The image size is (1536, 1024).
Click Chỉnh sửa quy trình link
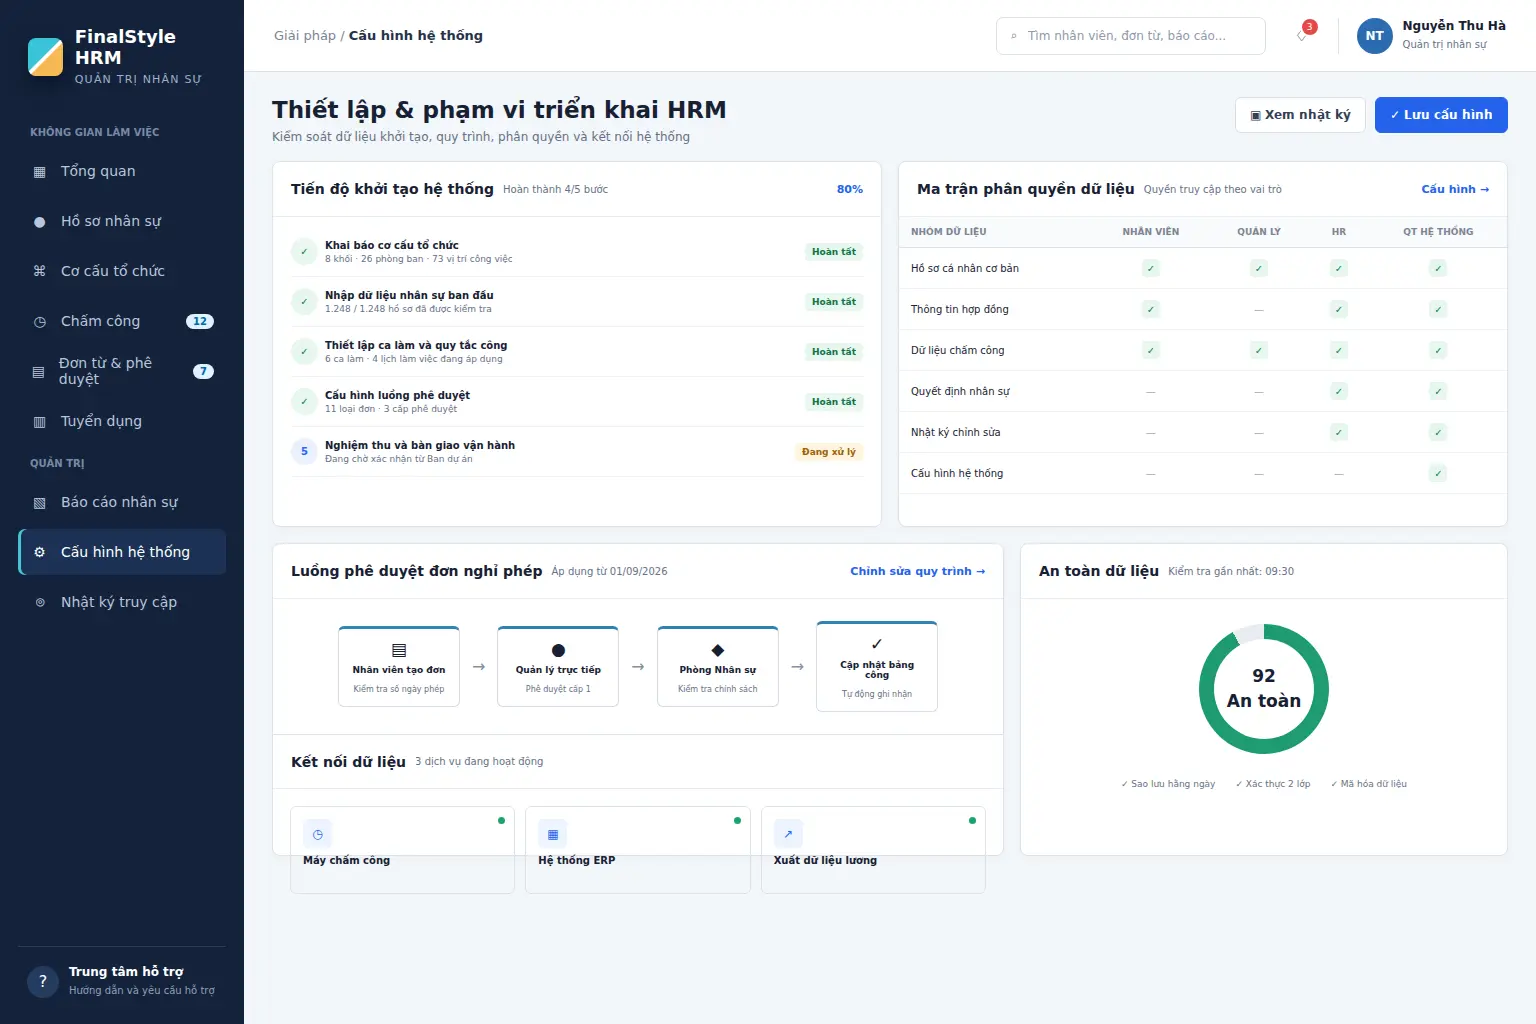[x=918, y=571]
